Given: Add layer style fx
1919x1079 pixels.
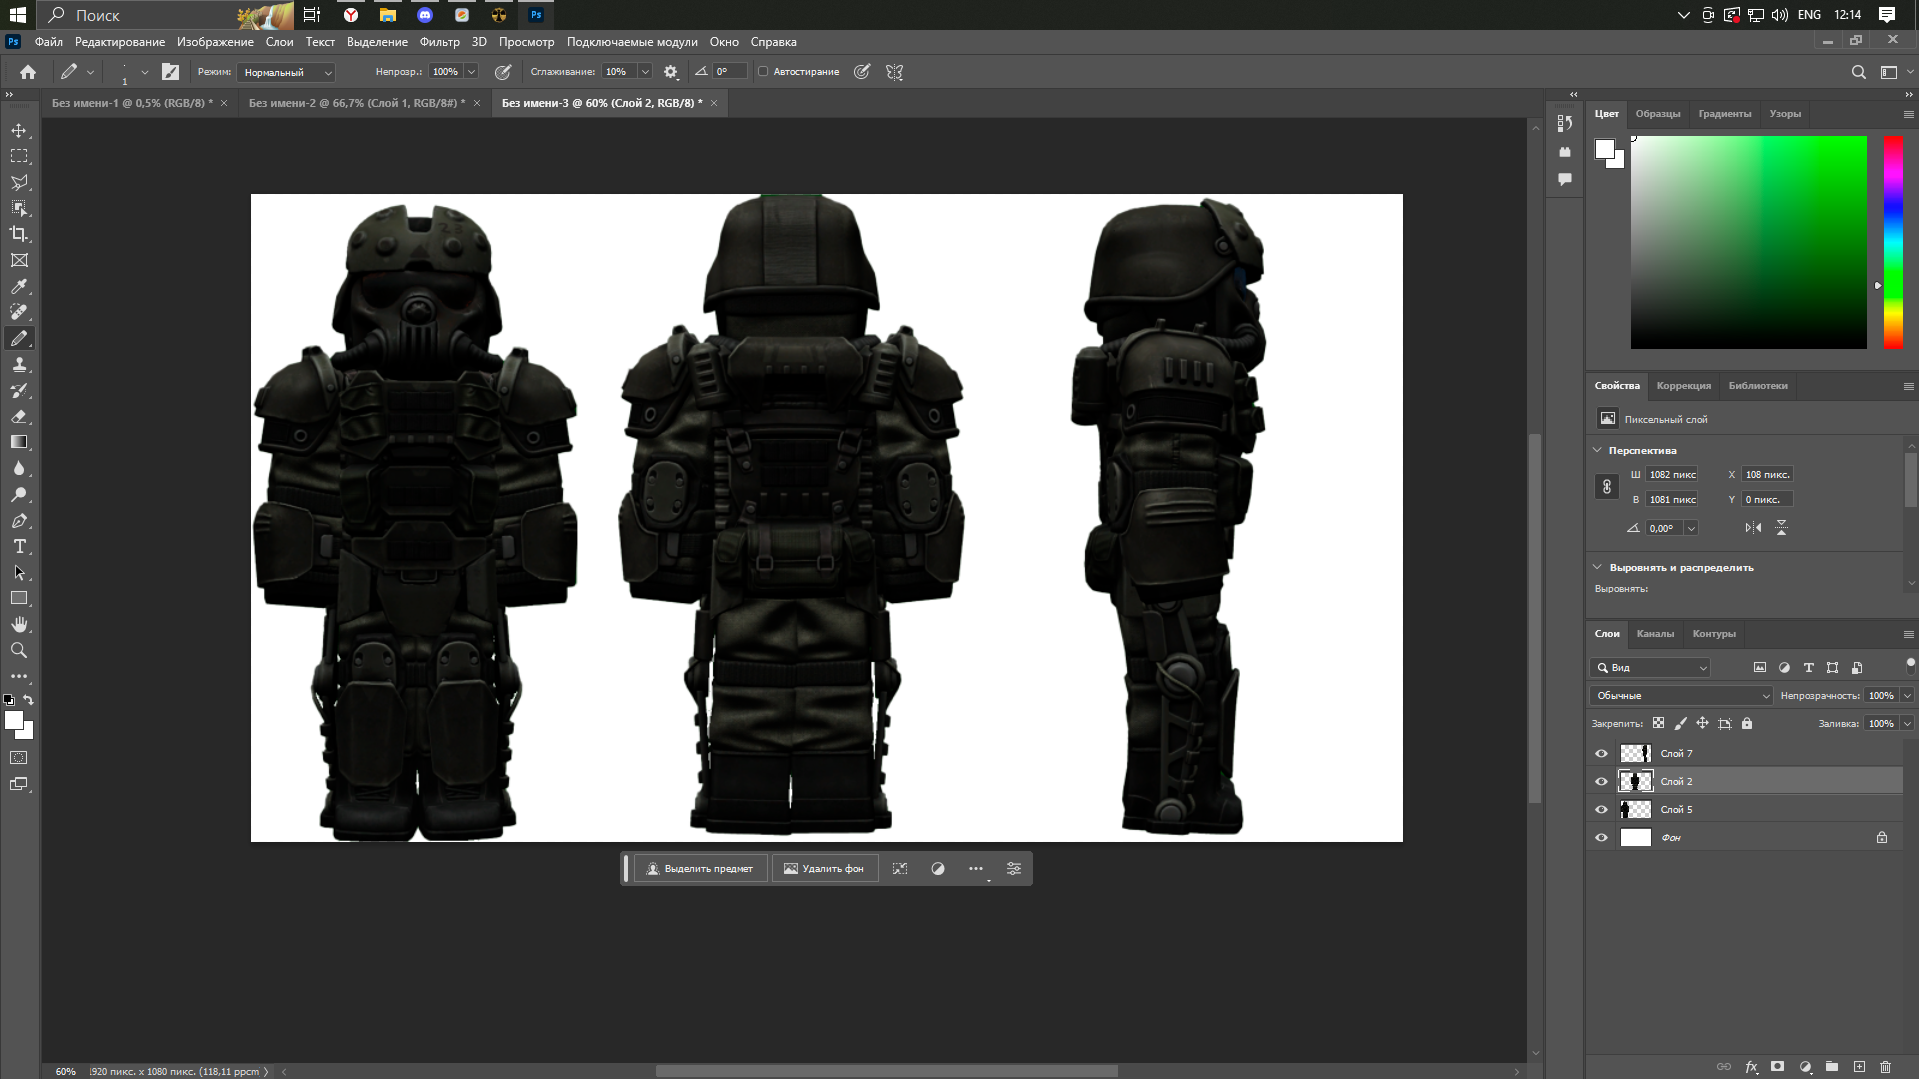Looking at the screenshot, I should click(1751, 1067).
